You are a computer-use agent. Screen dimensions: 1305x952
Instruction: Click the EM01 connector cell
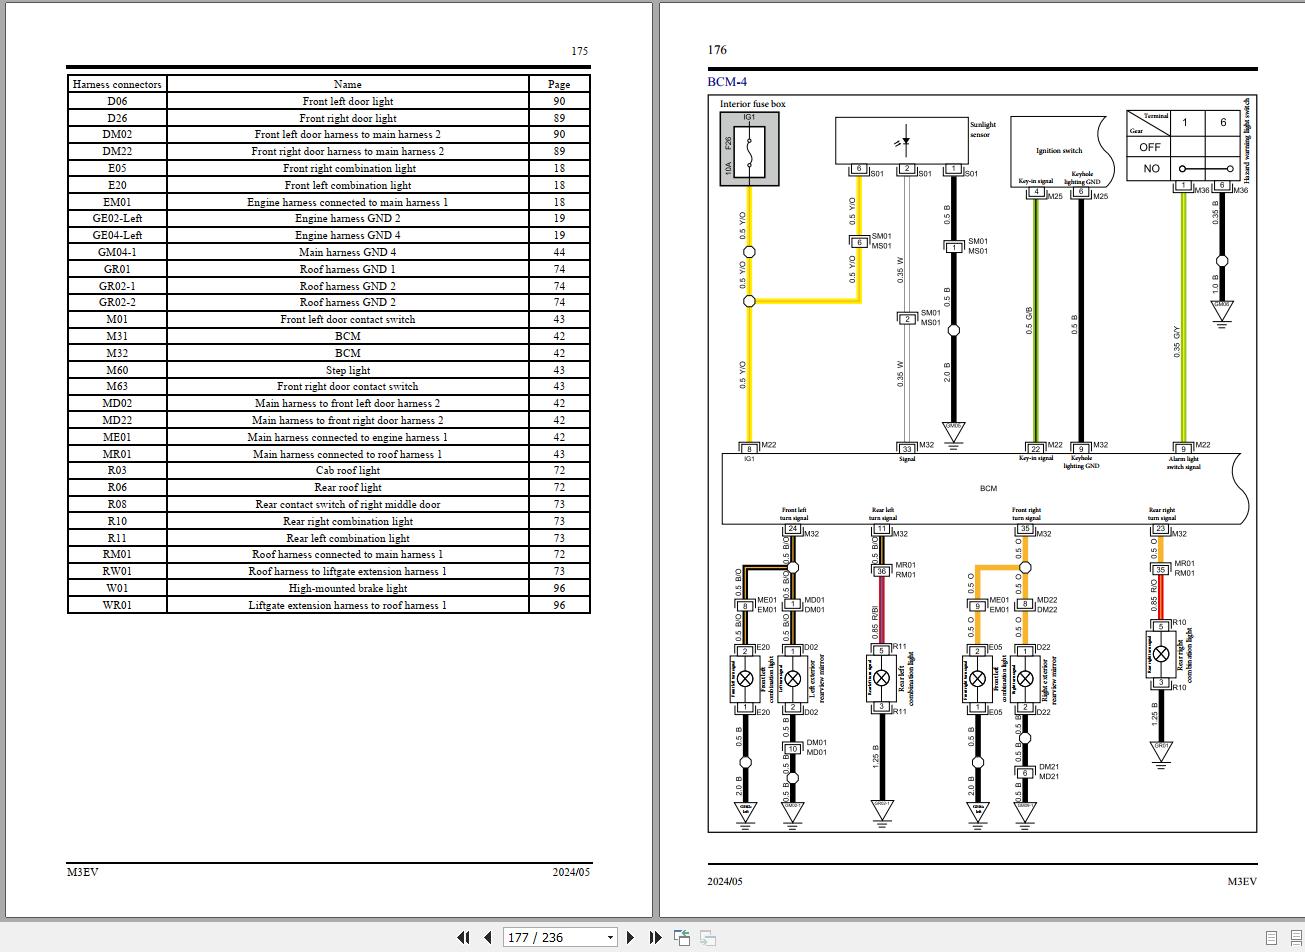tap(117, 202)
